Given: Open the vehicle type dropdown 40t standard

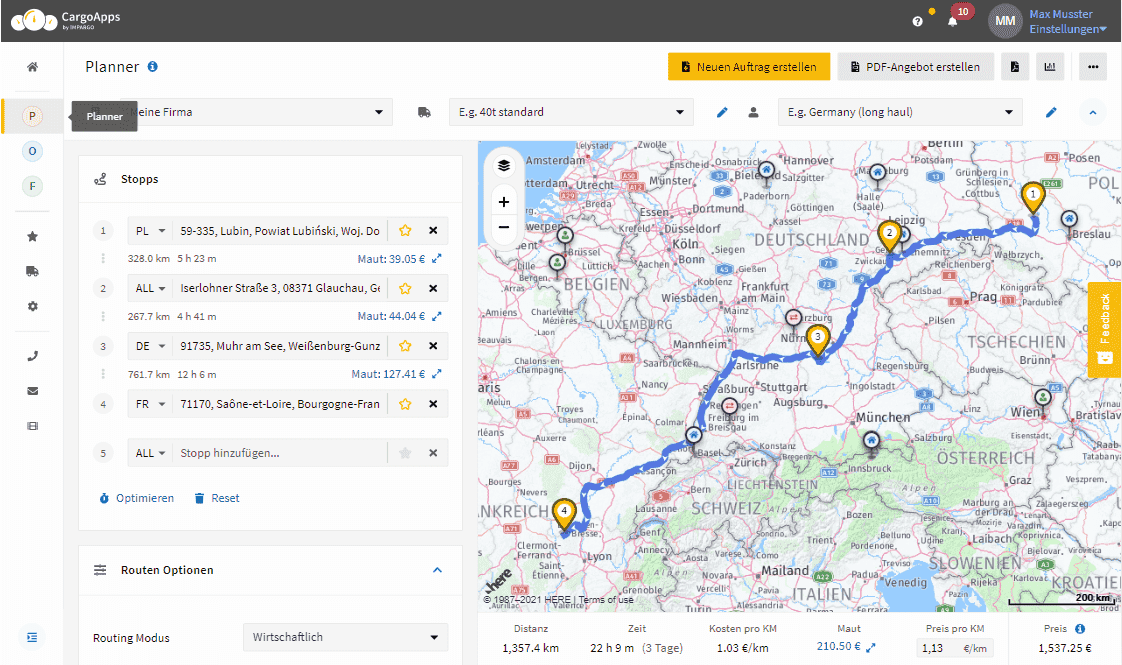Looking at the screenshot, I should pyautogui.click(x=570, y=112).
